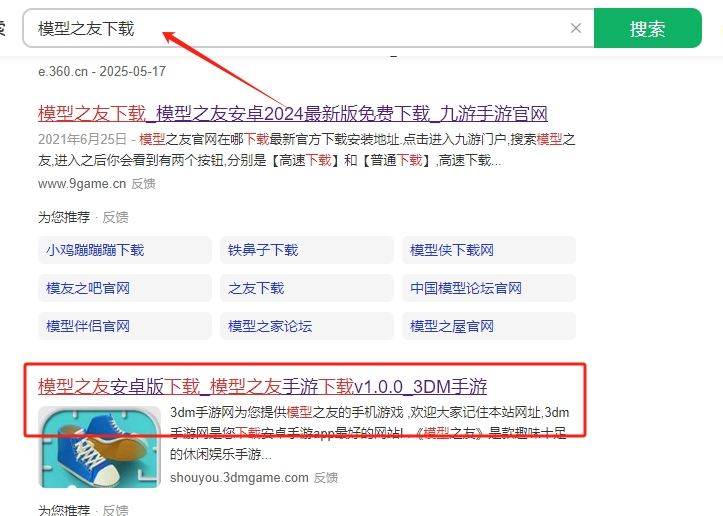Open the 3DM手游 模型之友安卓版下载 result title
Image resolution: width=723 pixels, height=516 pixels.
(263, 386)
